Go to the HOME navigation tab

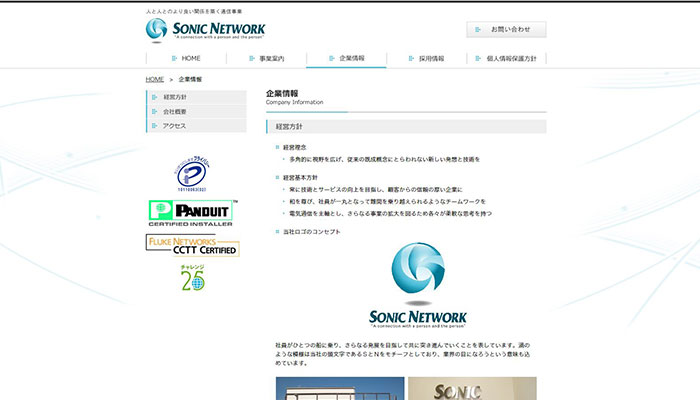pos(186,58)
